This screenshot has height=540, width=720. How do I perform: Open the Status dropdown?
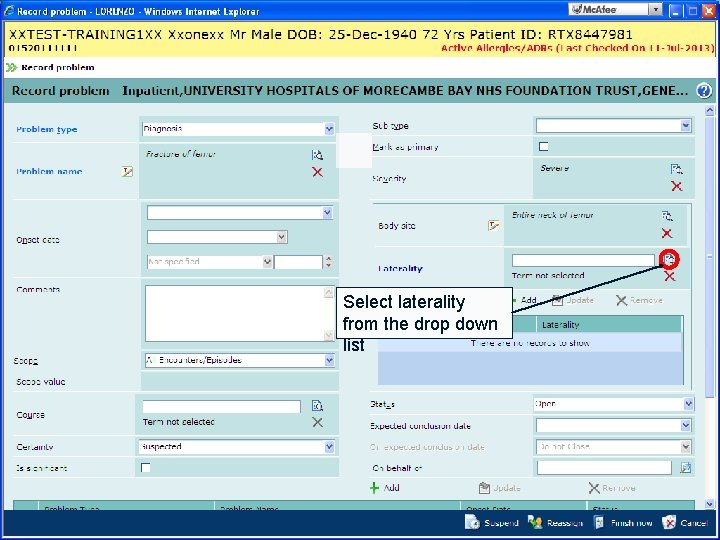tap(688, 404)
